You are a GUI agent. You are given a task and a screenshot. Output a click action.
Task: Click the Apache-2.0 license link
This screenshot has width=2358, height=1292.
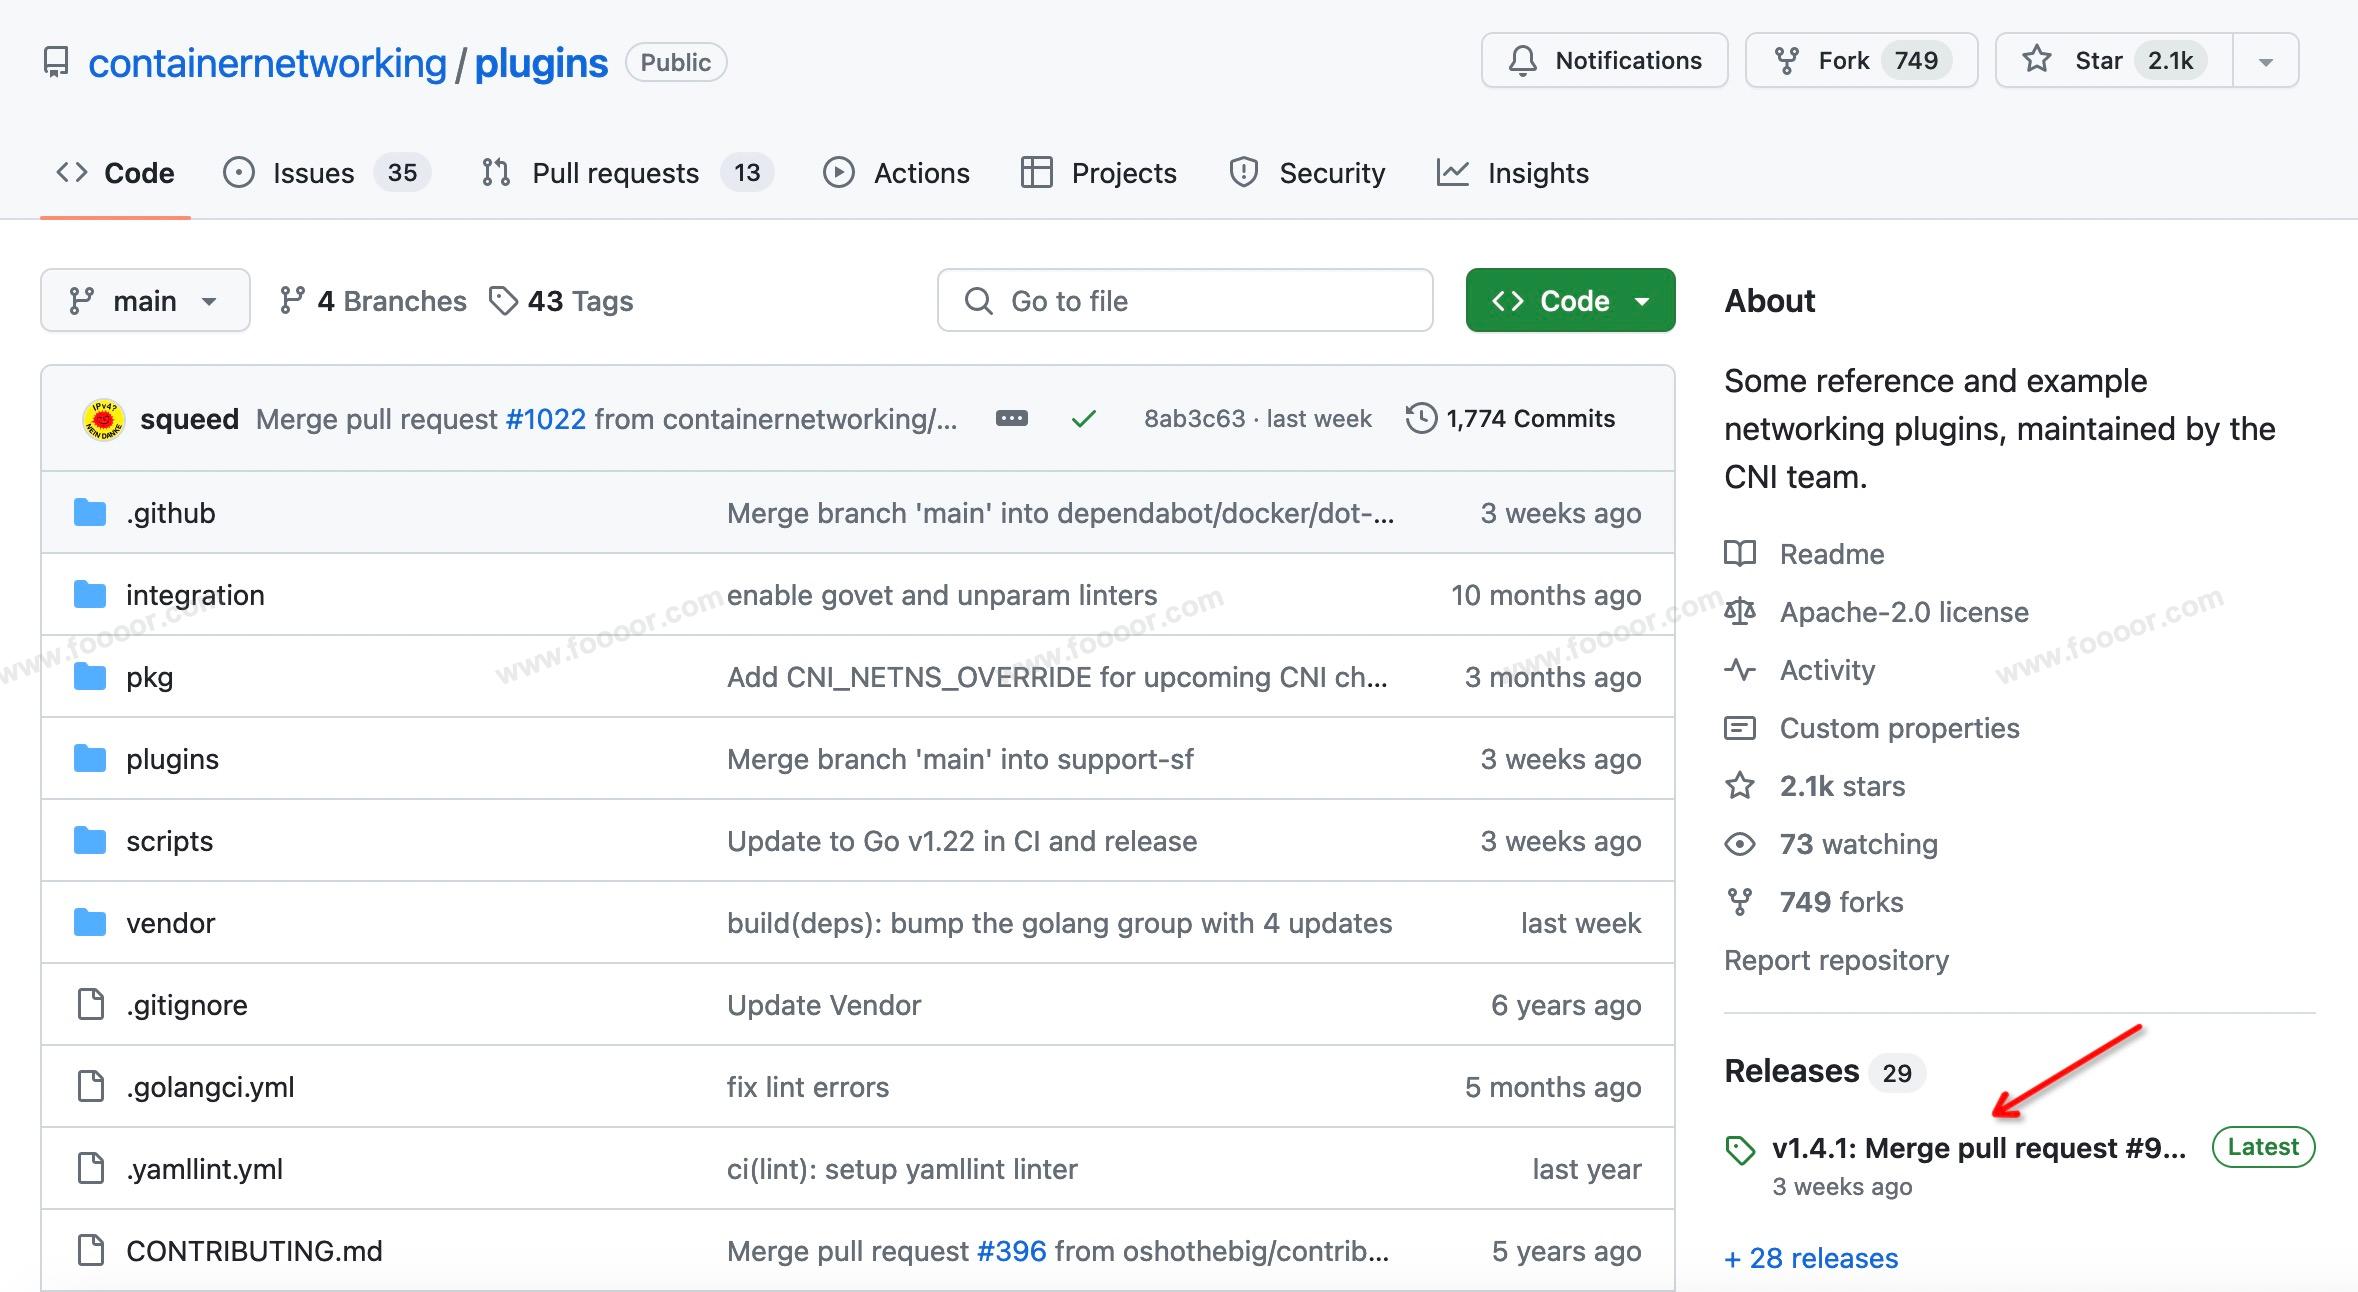click(1903, 612)
